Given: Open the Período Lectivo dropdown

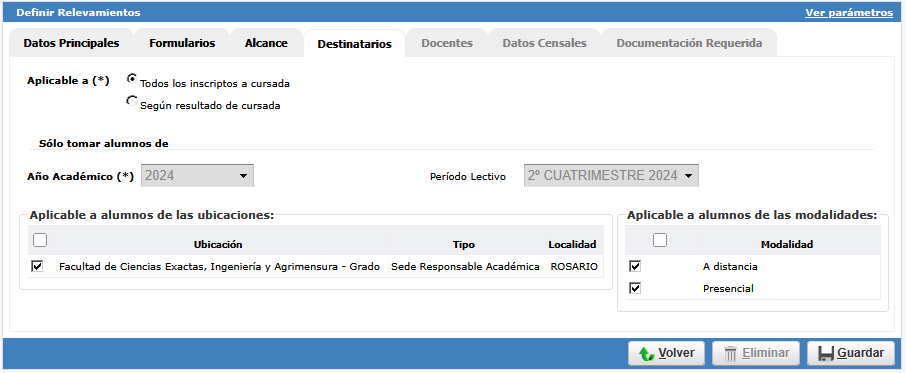Looking at the screenshot, I should pyautogui.click(x=611, y=176).
